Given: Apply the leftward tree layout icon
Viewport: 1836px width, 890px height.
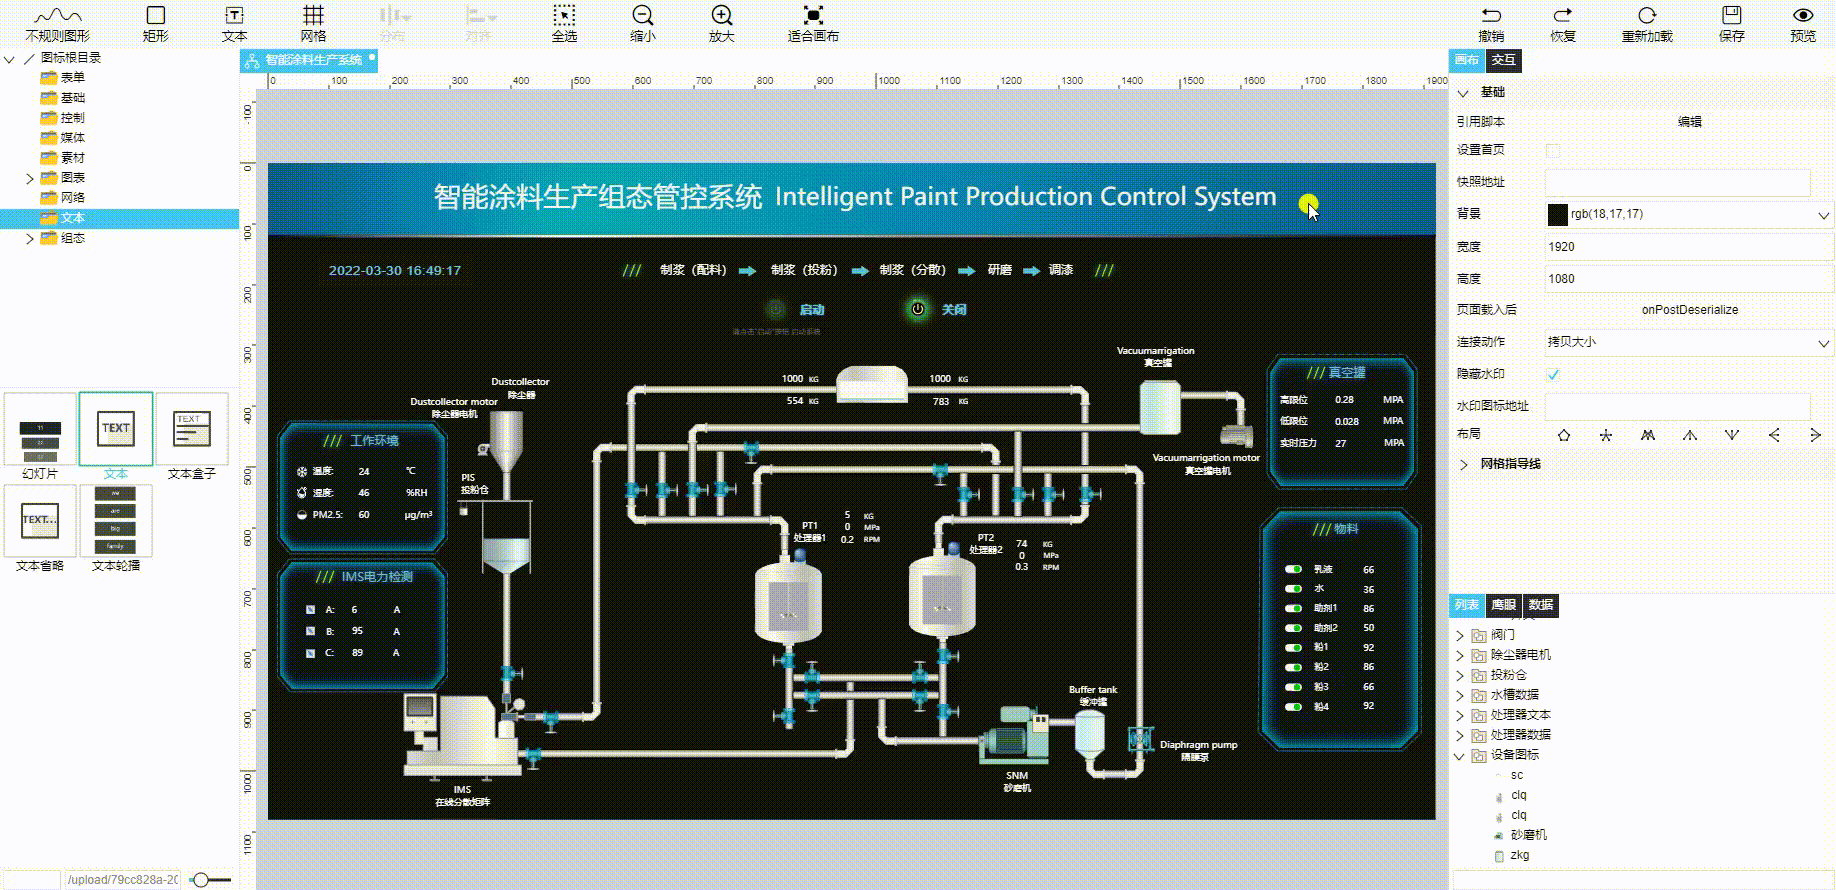Looking at the screenshot, I should (1774, 435).
